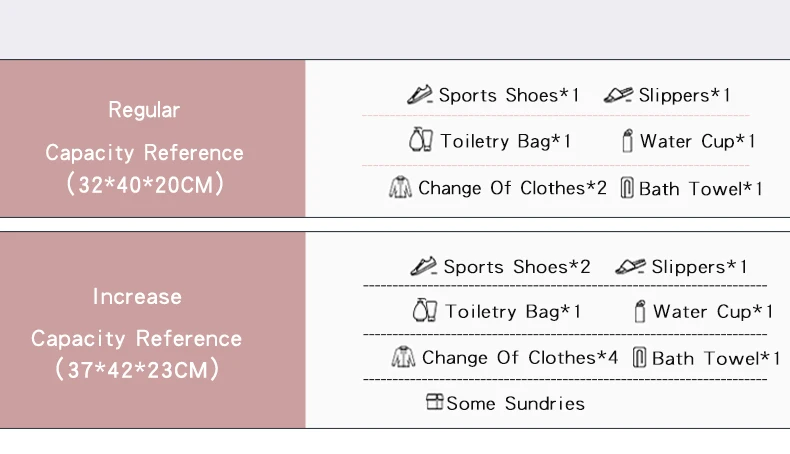Click the toiletry bag icon in Regular section

(422, 140)
